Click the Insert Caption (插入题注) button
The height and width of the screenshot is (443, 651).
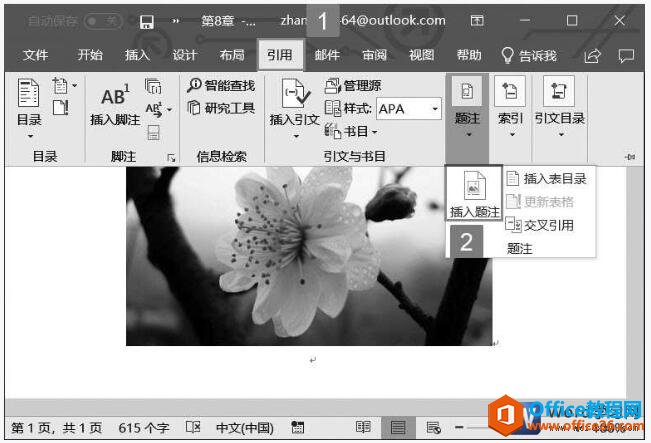[x=474, y=194]
